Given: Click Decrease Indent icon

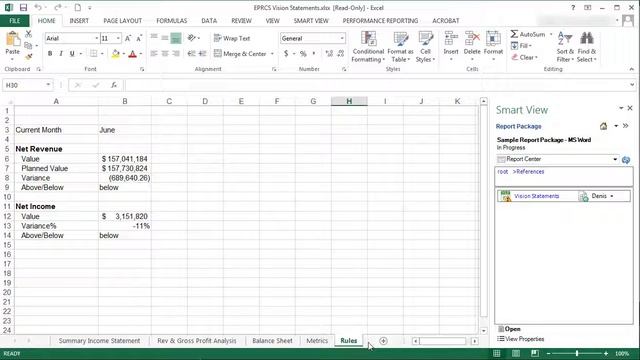Looking at the screenshot, I should [191, 53].
